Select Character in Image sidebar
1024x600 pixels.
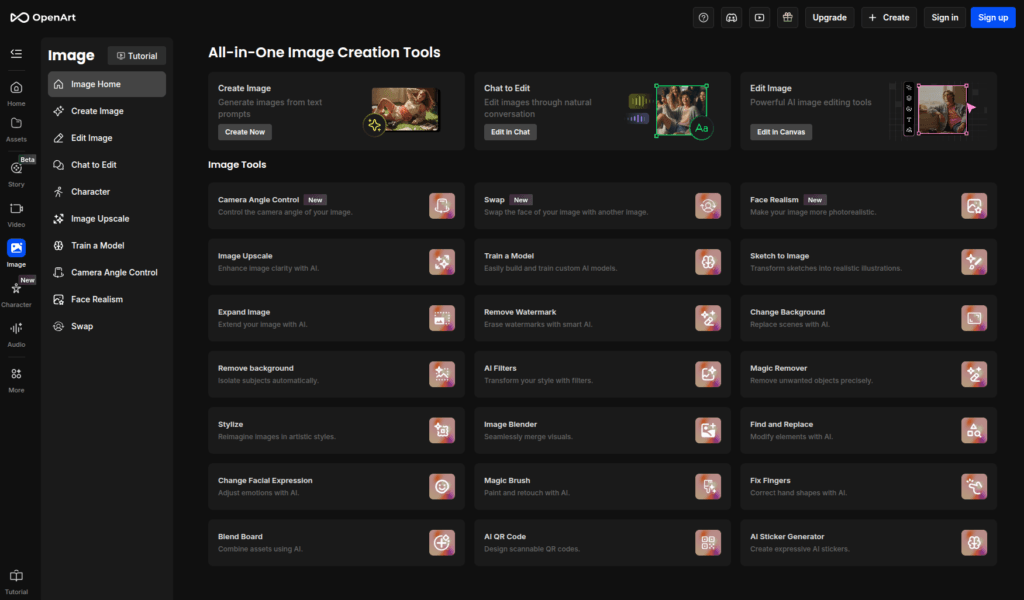click(106, 191)
